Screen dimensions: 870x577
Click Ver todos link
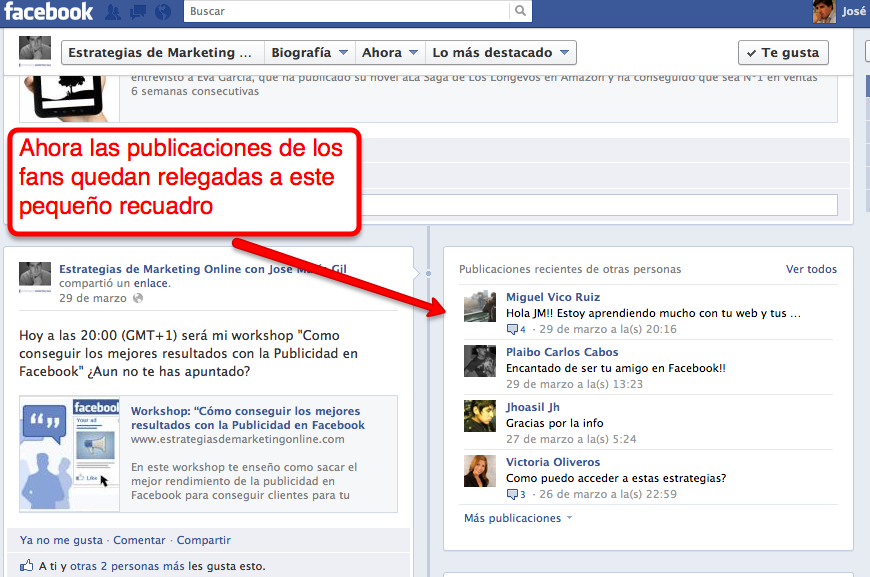(x=811, y=269)
